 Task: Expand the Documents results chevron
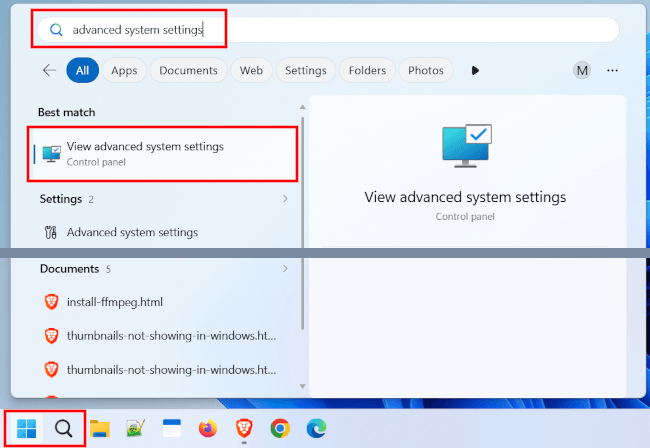(x=285, y=269)
